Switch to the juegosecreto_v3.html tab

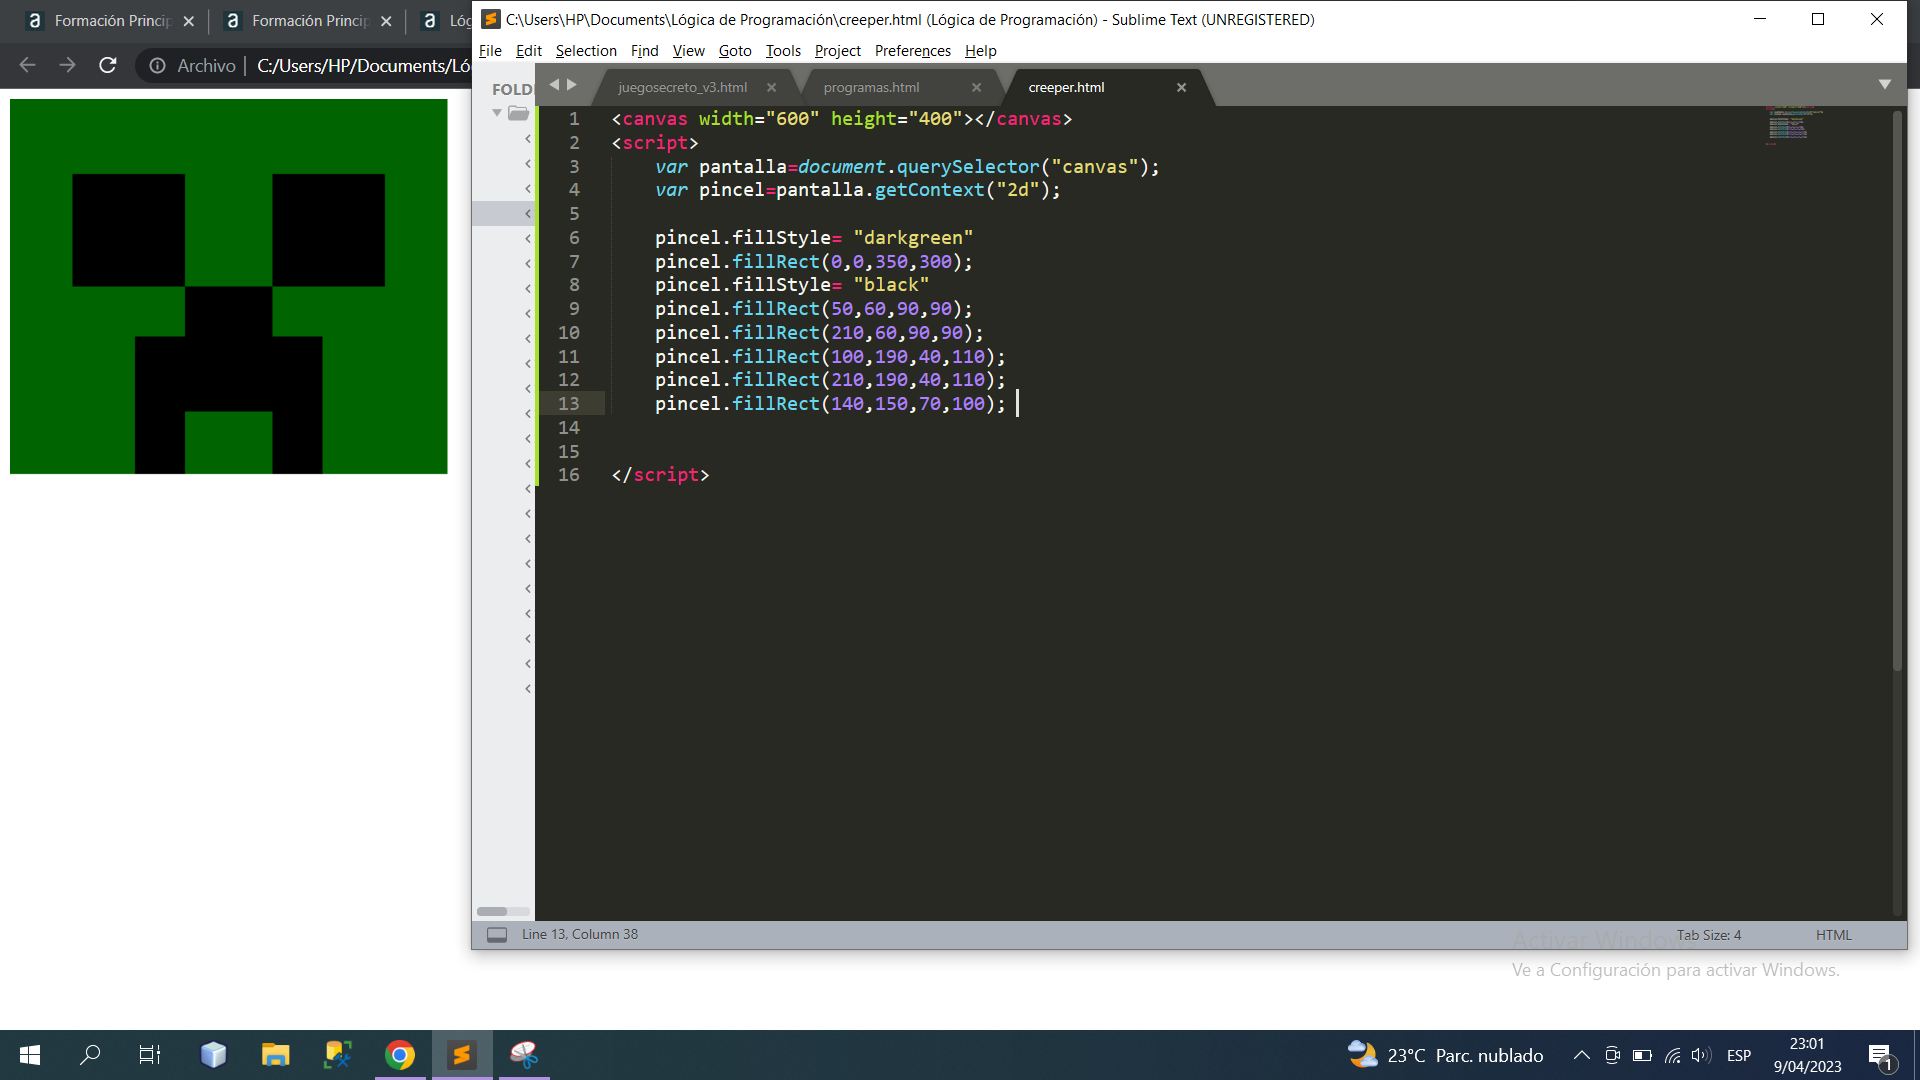(682, 88)
